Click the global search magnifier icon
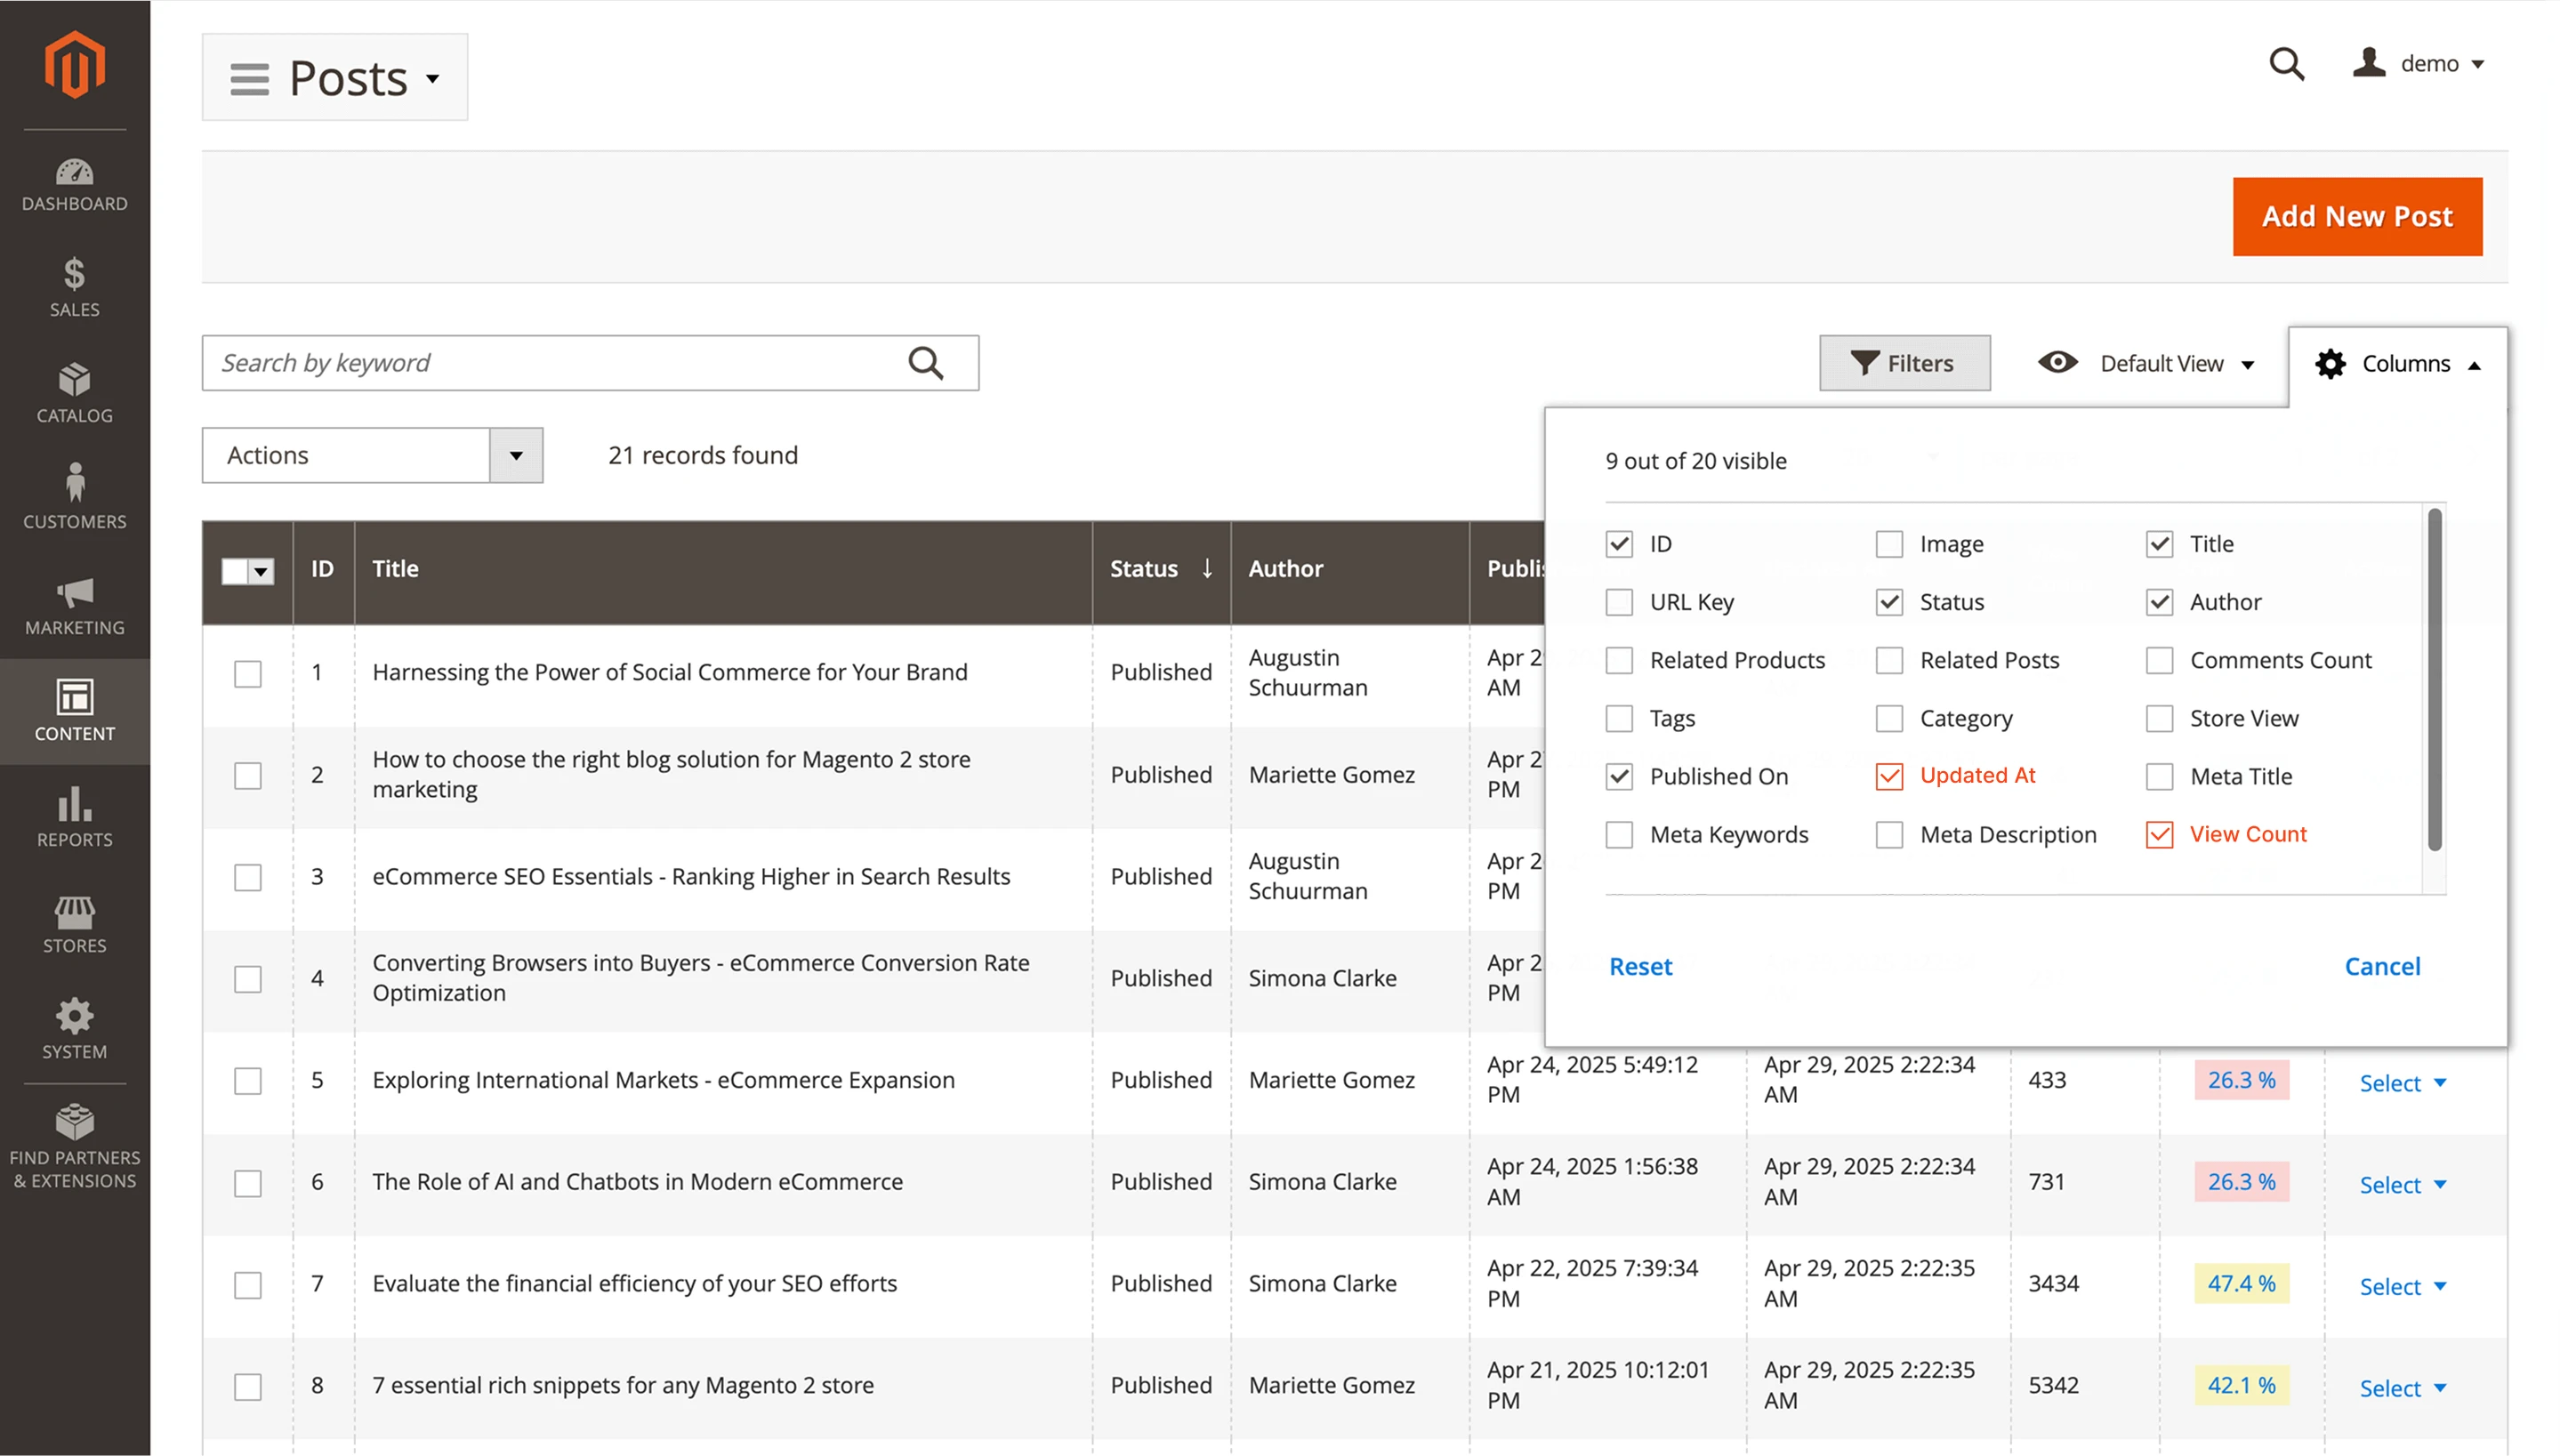This screenshot has height=1456, width=2560. pos(2287,63)
